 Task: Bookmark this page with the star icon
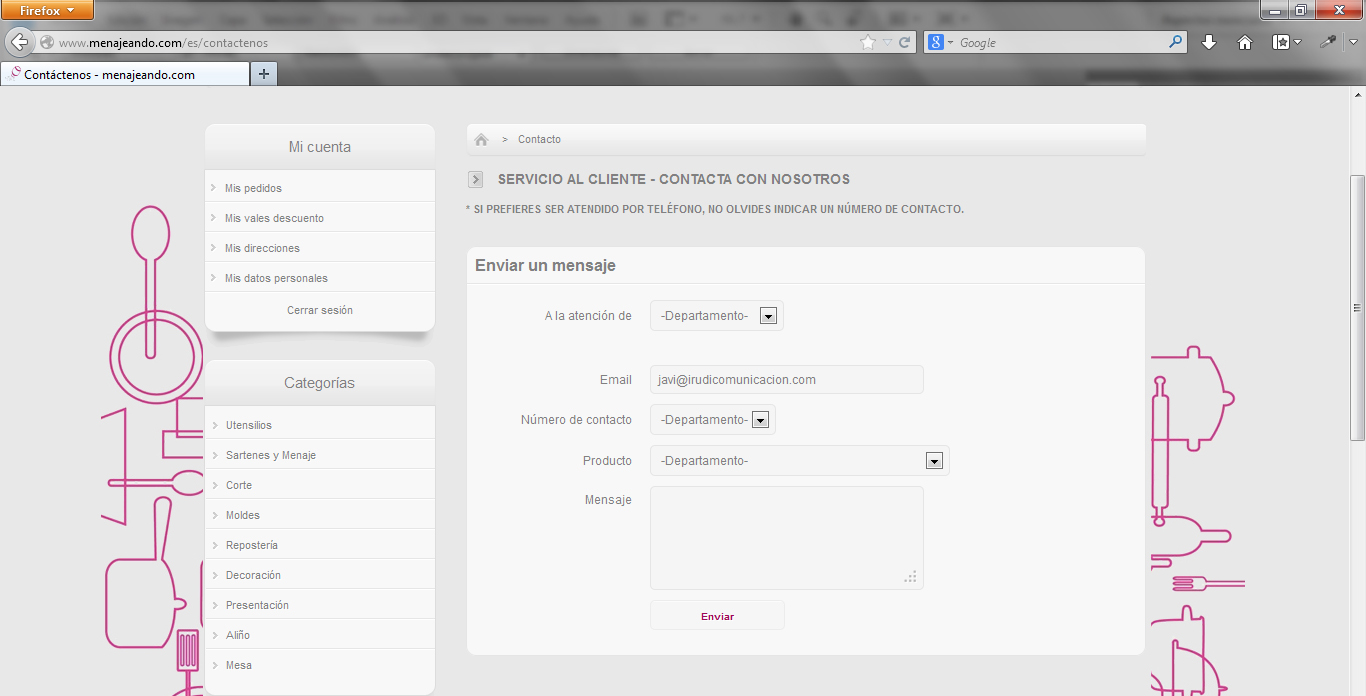tap(867, 43)
